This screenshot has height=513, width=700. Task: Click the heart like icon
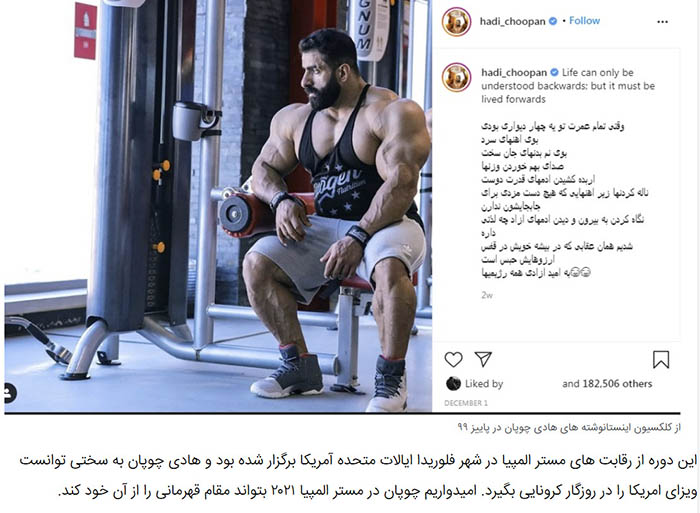(x=453, y=359)
